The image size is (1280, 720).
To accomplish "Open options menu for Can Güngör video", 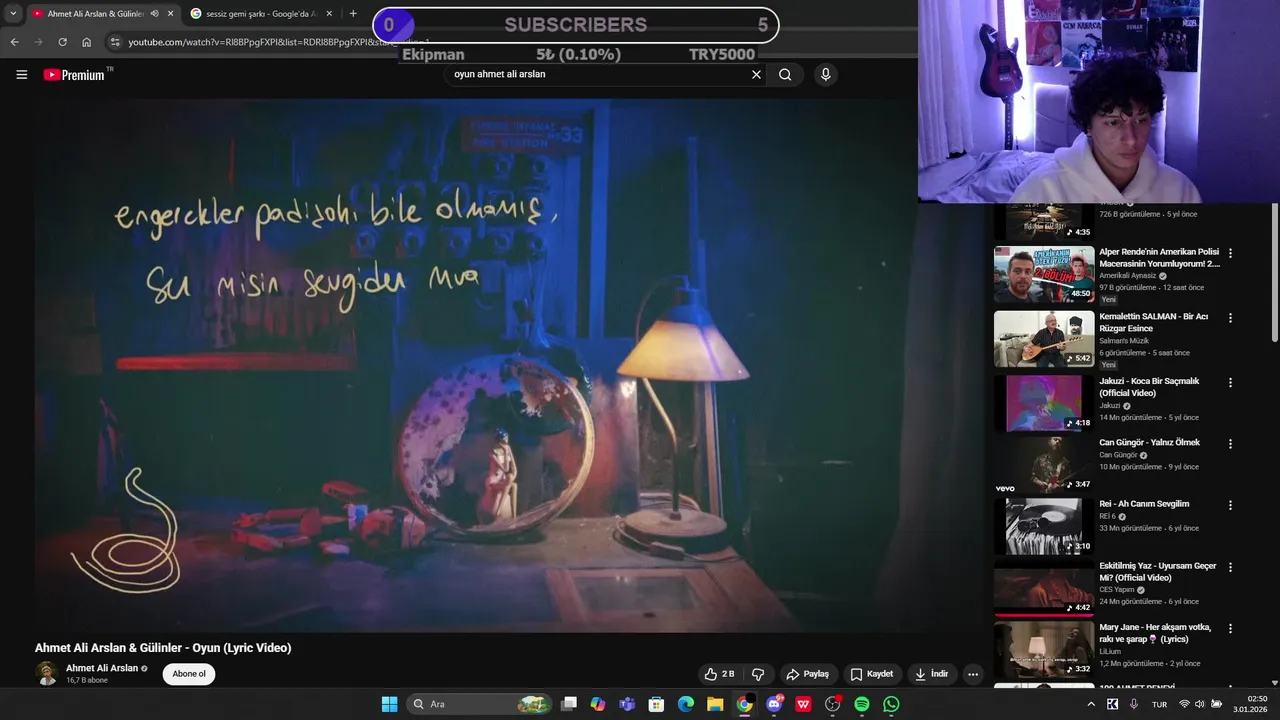I will (1230, 444).
